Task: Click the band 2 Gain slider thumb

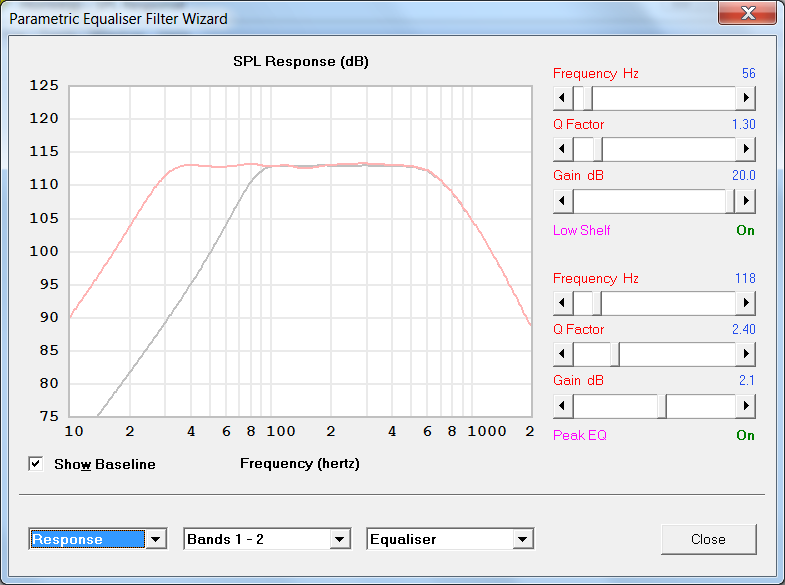Action: point(662,406)
